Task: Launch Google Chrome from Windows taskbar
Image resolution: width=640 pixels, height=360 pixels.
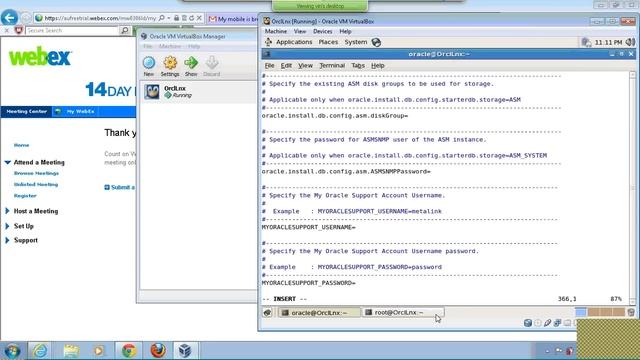Action: (129, 351)
